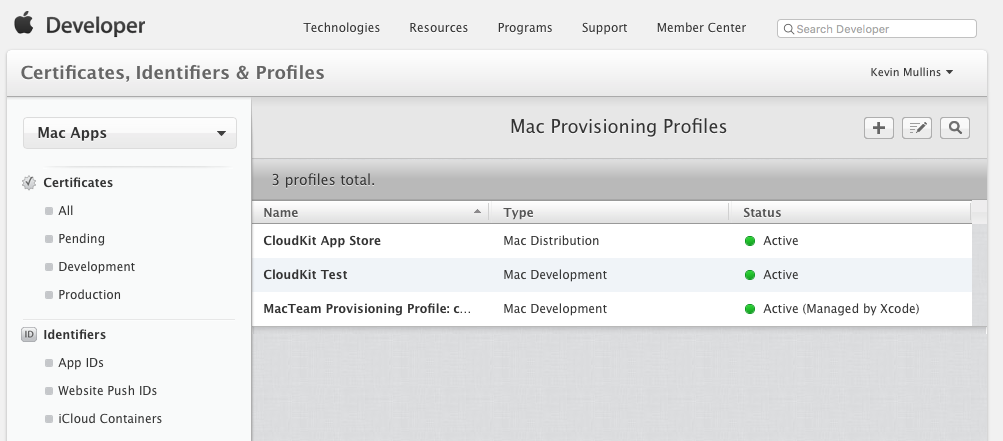Show Pending certificates
This screenshot has width=1003, height=441.
click(x=81, y=239)
